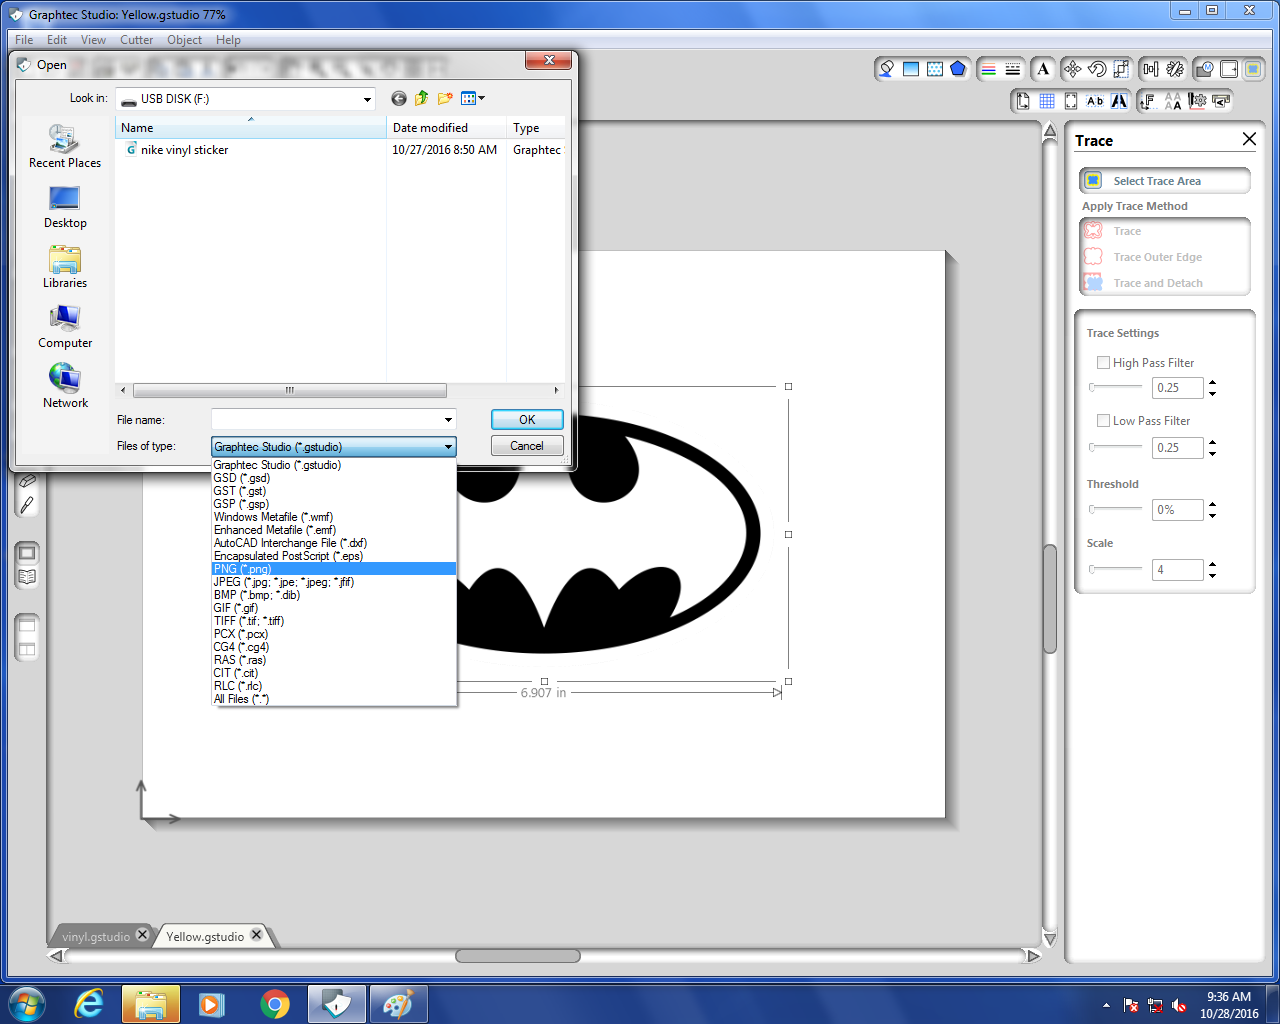Go to Recent Places shortcut
The height and width of the screenshot is (1024, 1280).
65,146
